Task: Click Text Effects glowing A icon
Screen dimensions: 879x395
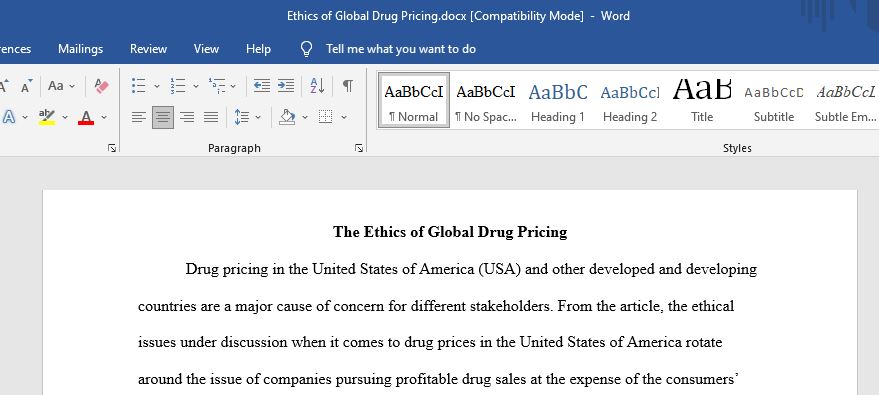Action: pos(9,117)
